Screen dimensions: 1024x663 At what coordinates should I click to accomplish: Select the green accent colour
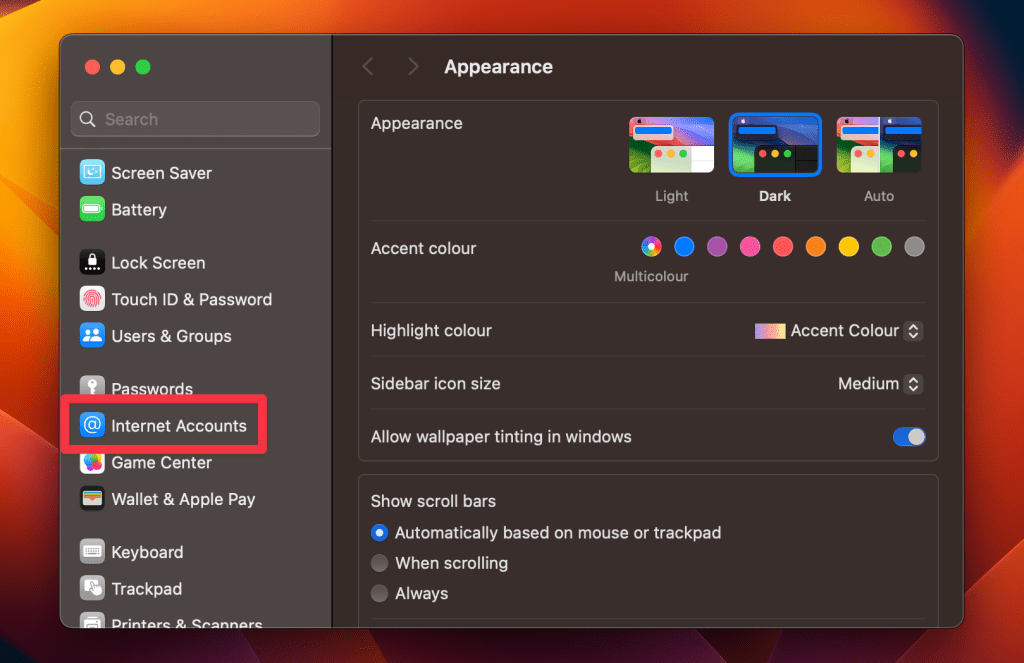882,246
